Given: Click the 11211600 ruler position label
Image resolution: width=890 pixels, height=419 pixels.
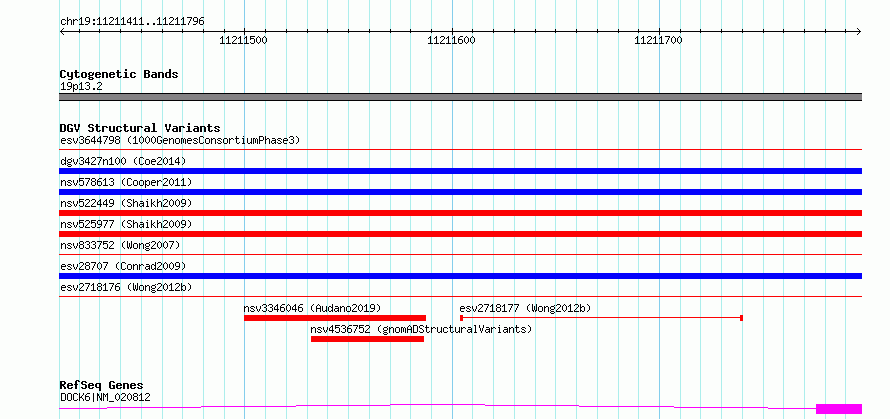Looking at the screenshot, I should click(451, 40).
